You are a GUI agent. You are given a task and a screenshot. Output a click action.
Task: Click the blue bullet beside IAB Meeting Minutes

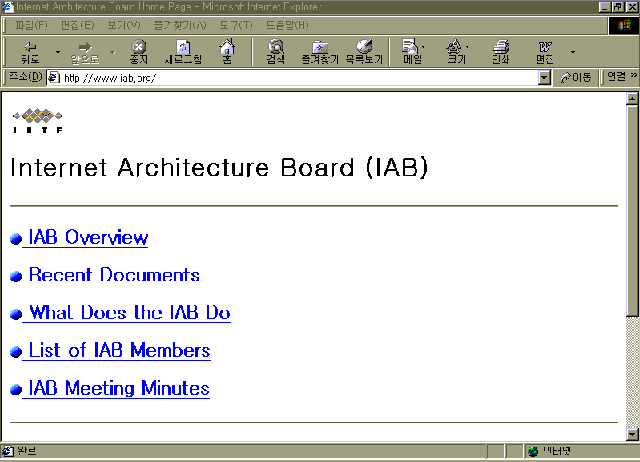coord(16,389)
